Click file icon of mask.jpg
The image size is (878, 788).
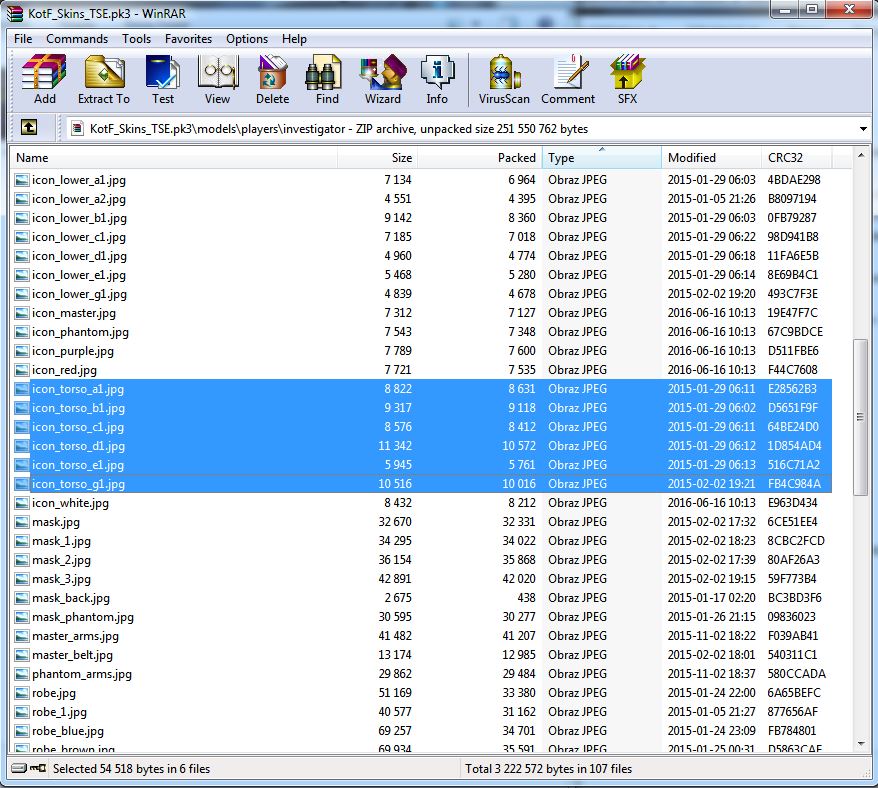tap(22, 522)
